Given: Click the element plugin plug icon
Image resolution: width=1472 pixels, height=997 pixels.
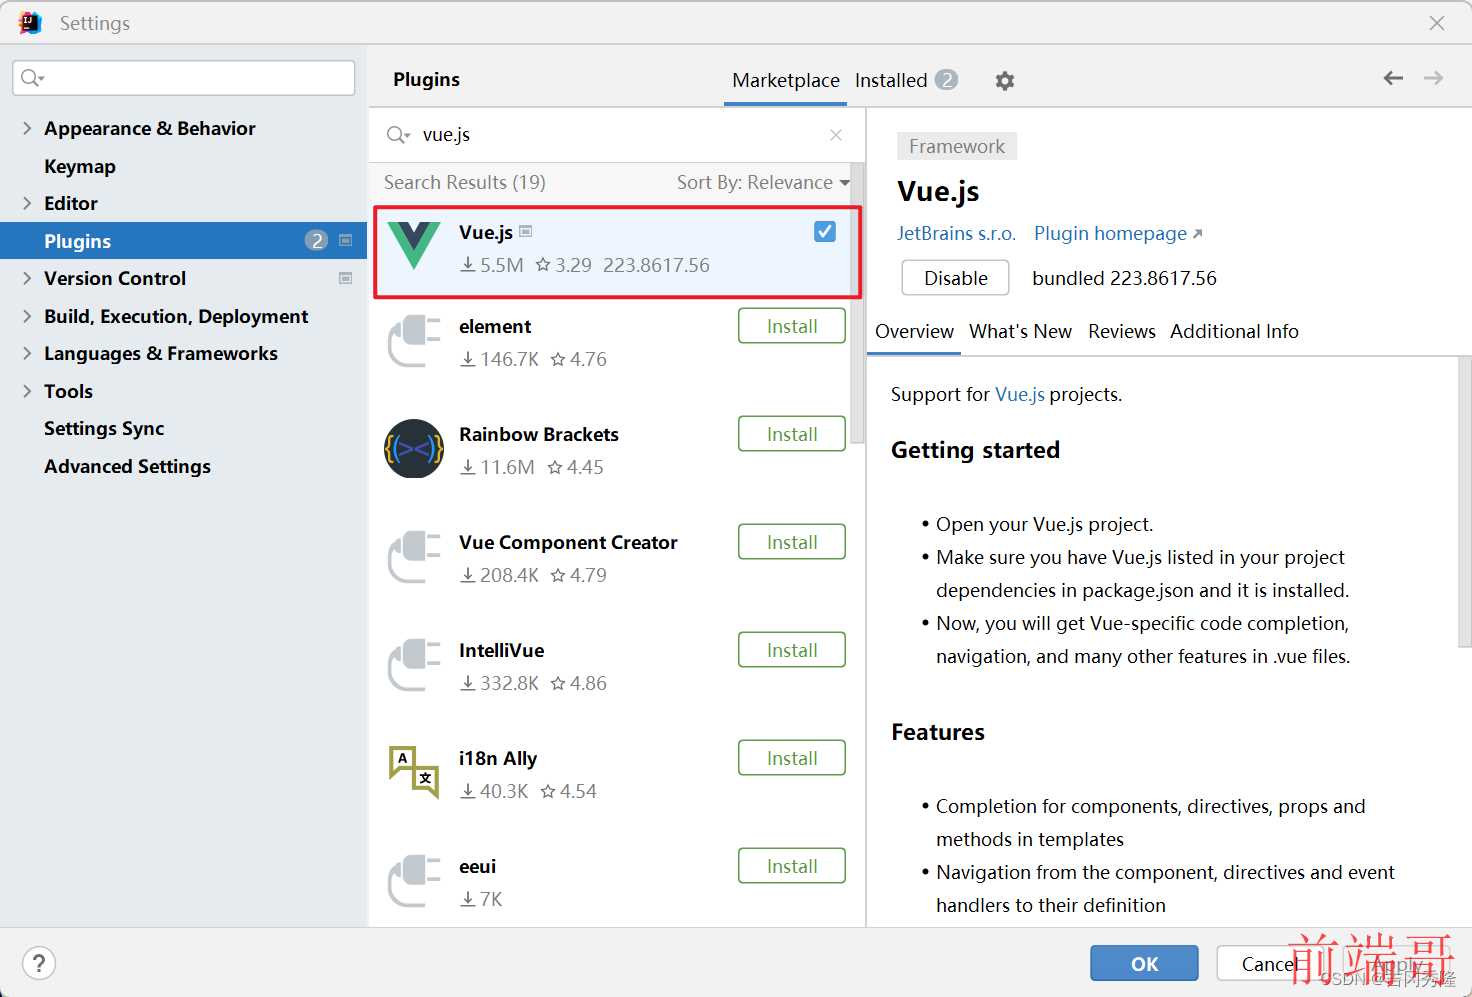Looking at the screenshot, I should click(413, 341).
